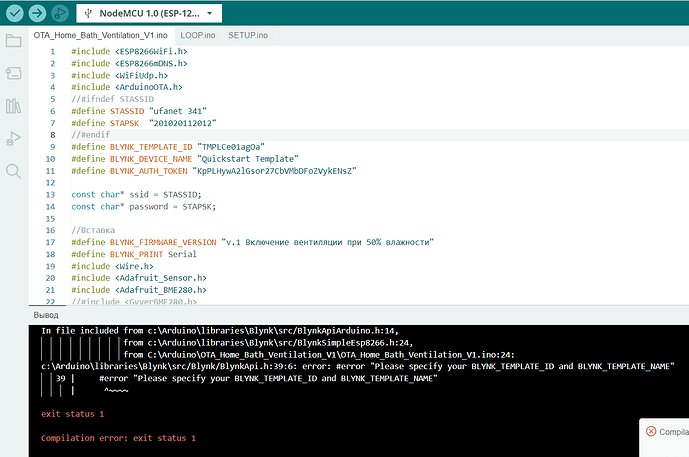Click line 2 #include <ESP8266mDNS.h>
This screenshot has height=457, width=689.
129,63
